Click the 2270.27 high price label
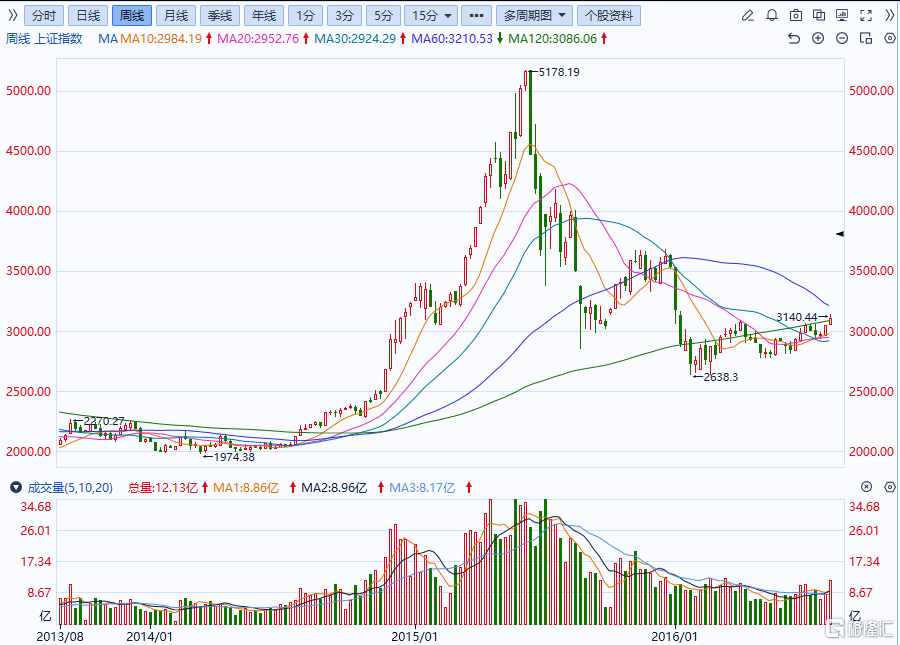This screenshot has width=900, height=645. pos(104,421)
